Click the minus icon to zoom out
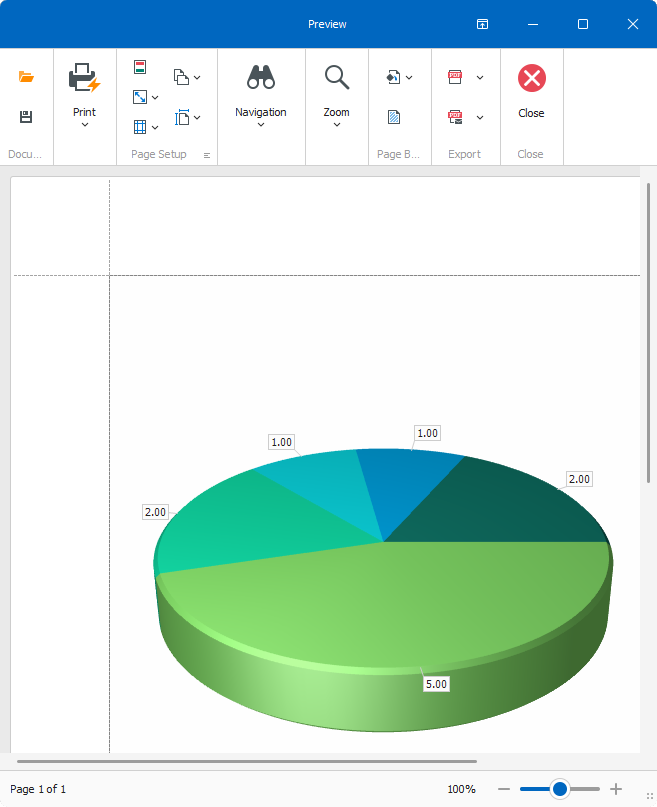This screenshot has width=657, height=807. click(504, 789)
